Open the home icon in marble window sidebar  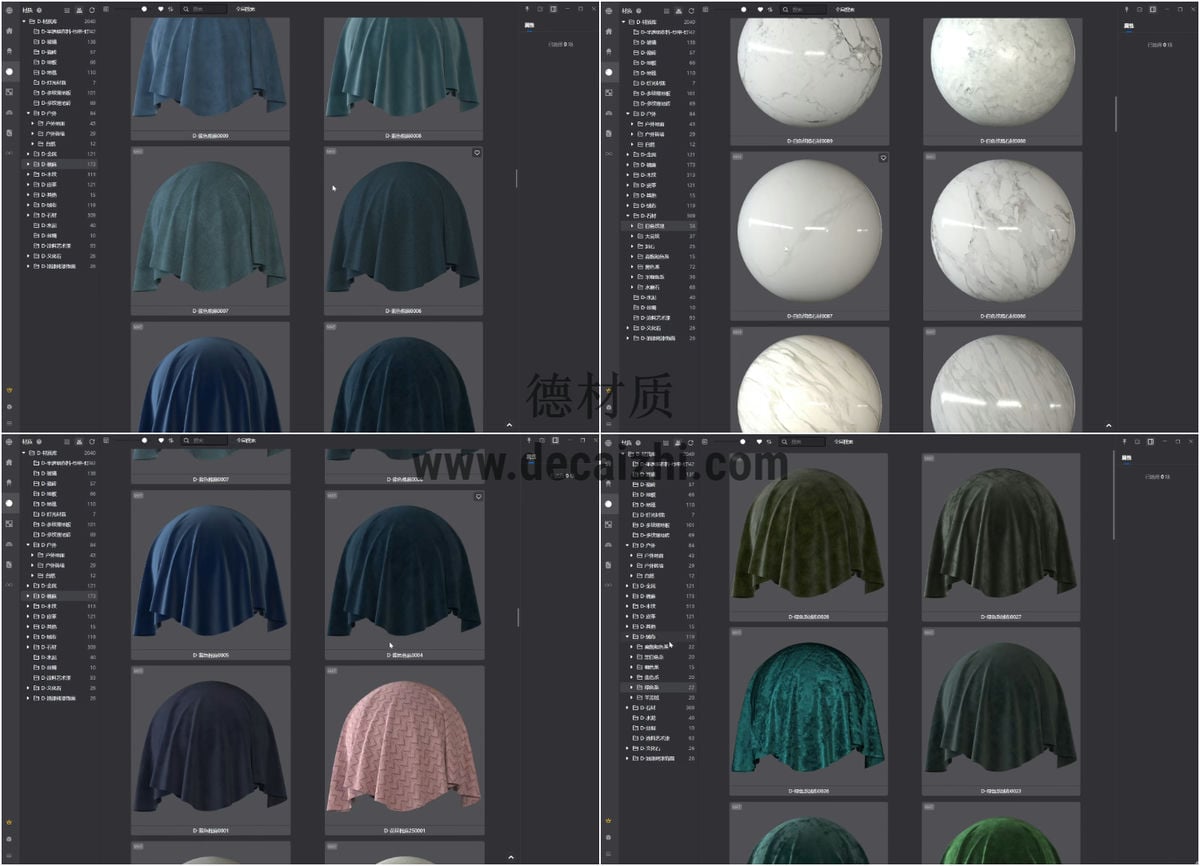(x=609, y=31)
